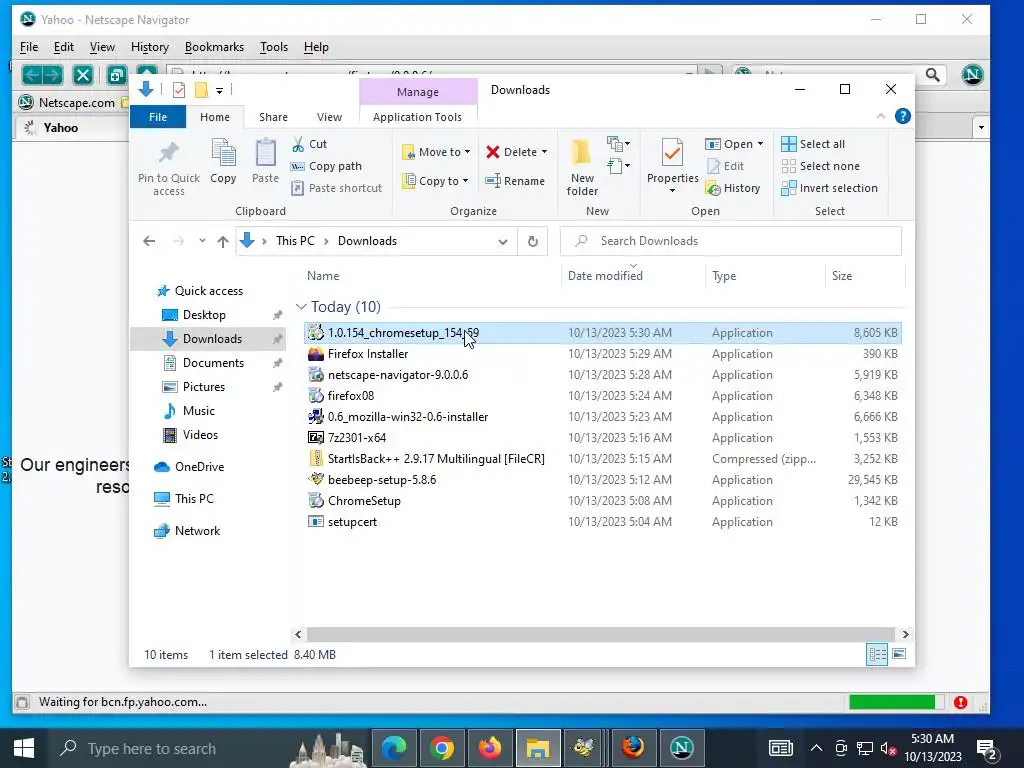Switch to details view in status bar

pos(877,654)
